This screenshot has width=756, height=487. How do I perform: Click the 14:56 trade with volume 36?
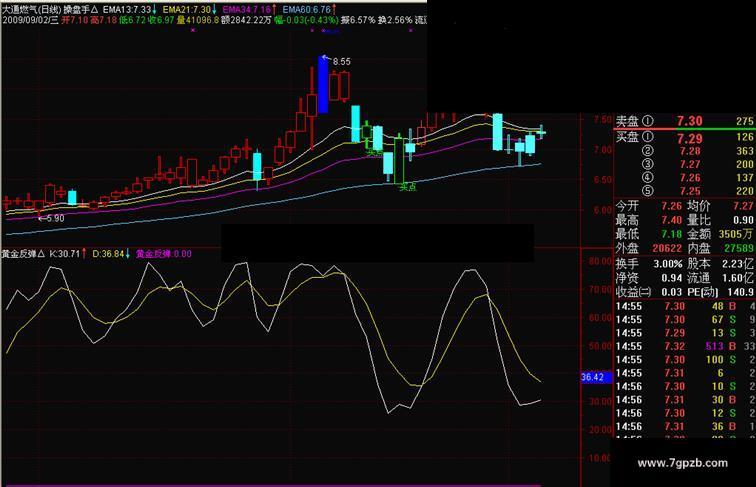(x=685, y=427)
